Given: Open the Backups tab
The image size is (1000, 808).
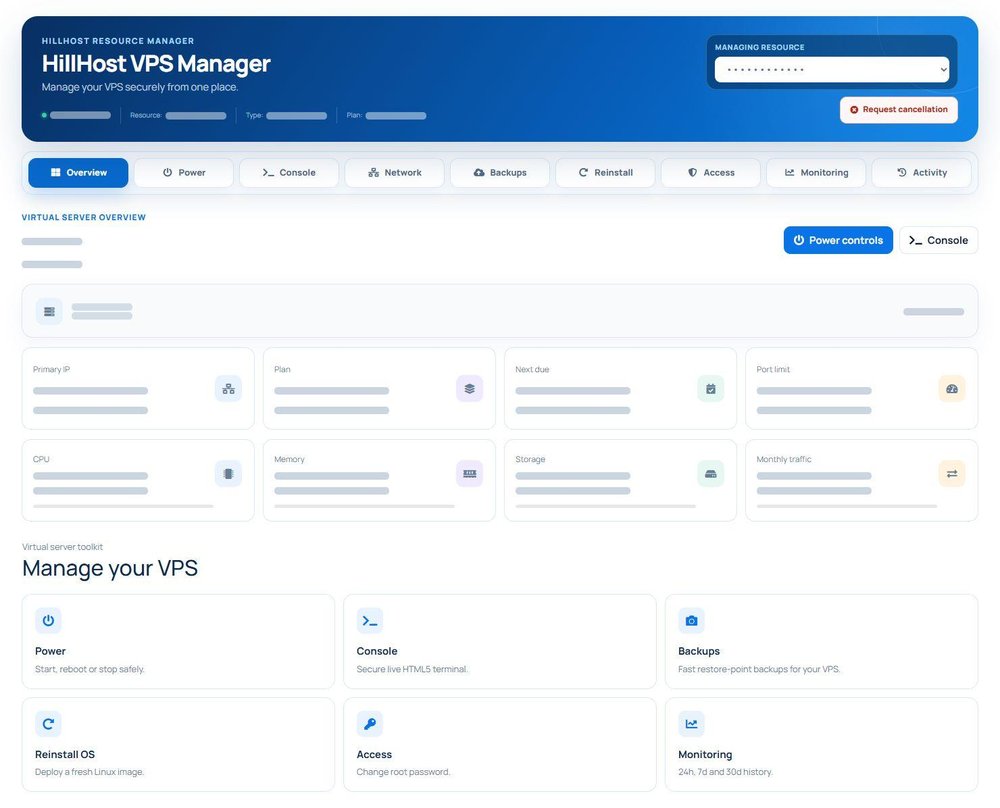Looking at the screenshot, I should pos(500,173).
